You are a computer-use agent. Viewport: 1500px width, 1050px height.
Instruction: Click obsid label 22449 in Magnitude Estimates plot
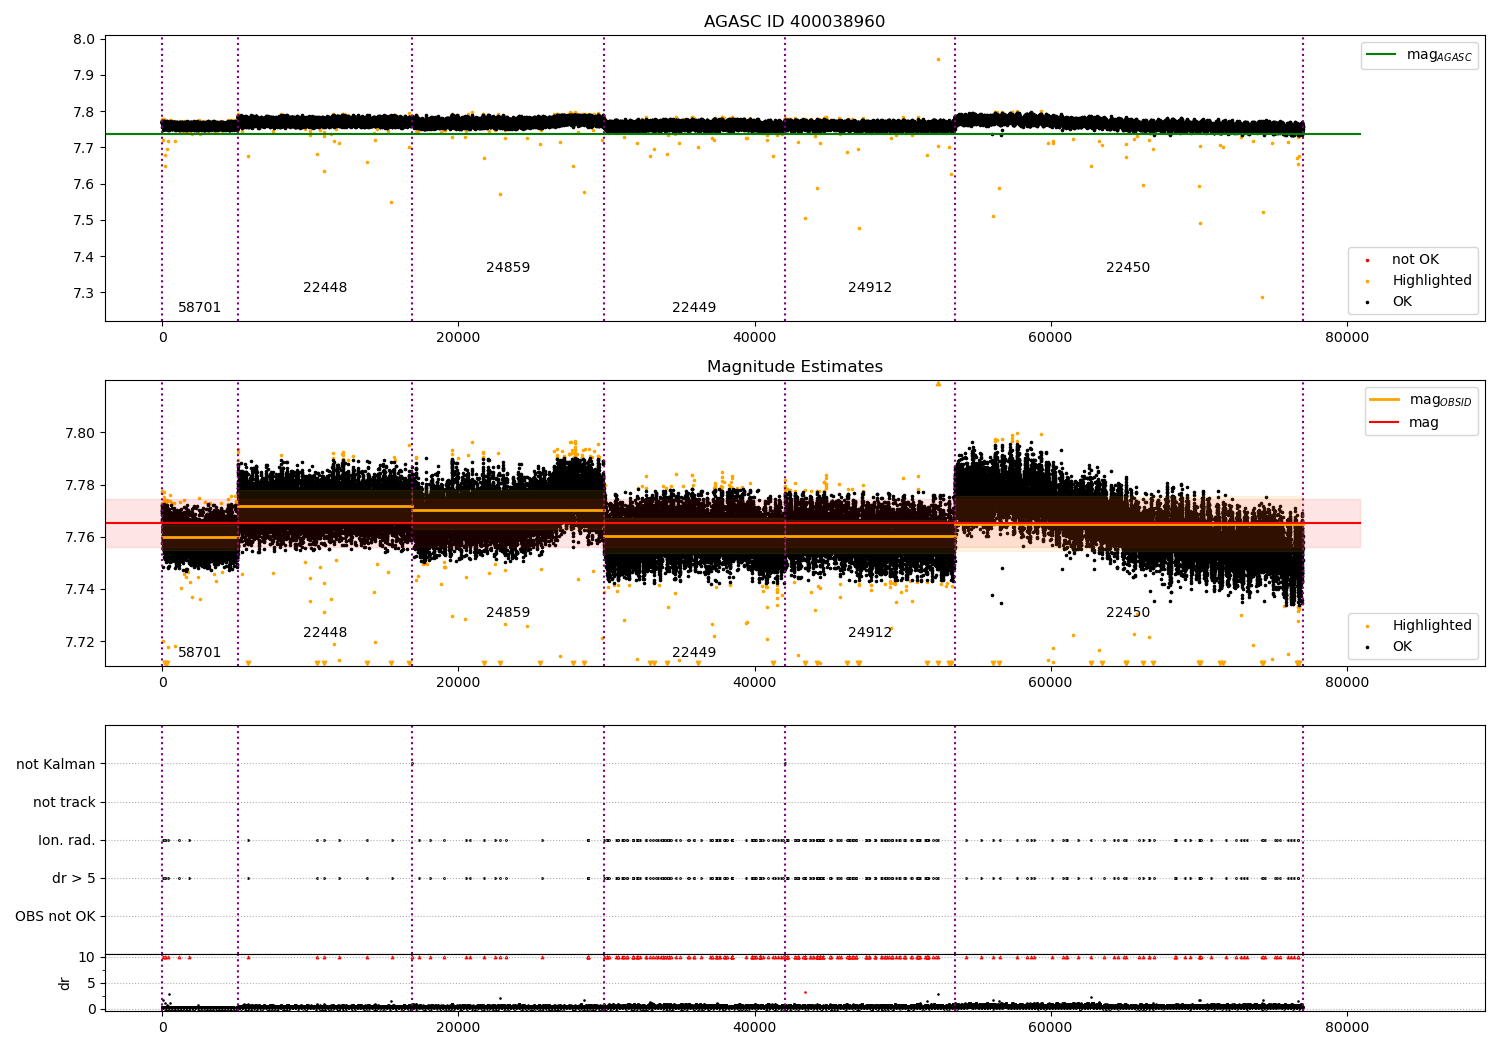(694, 652)
